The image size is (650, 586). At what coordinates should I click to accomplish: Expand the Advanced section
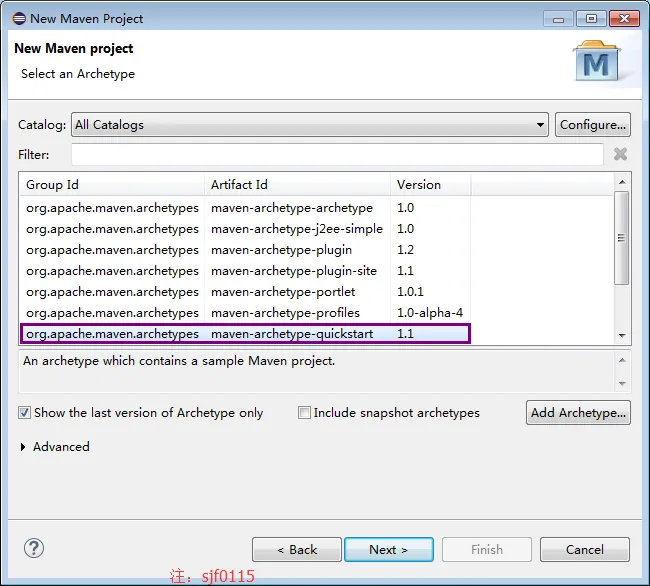[23, 447]
